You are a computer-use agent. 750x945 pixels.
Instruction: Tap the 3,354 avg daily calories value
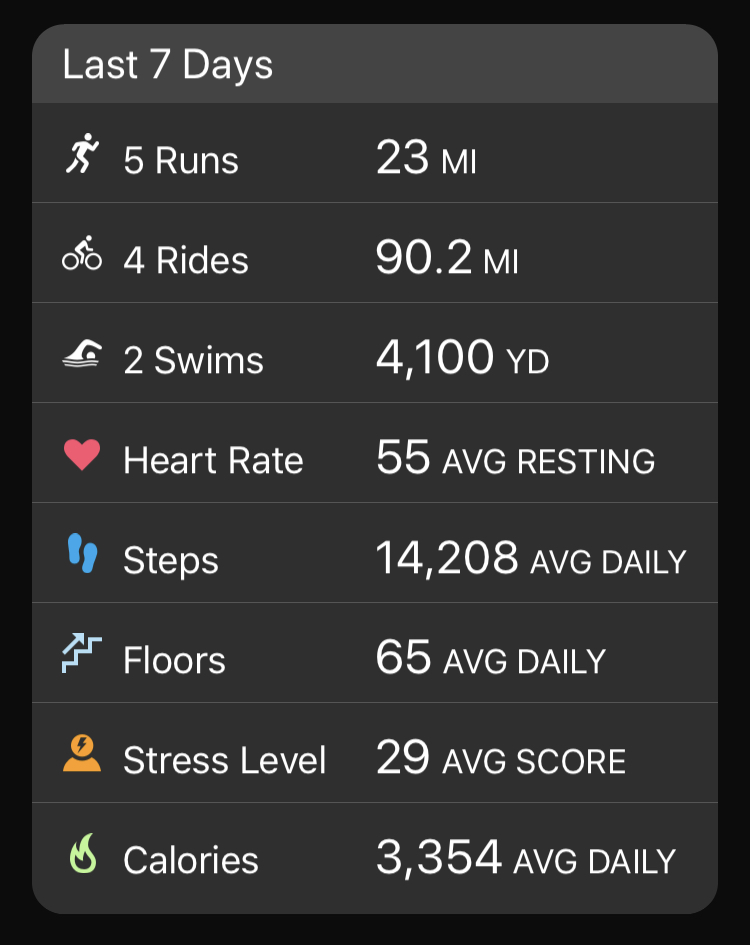point(525,859)
